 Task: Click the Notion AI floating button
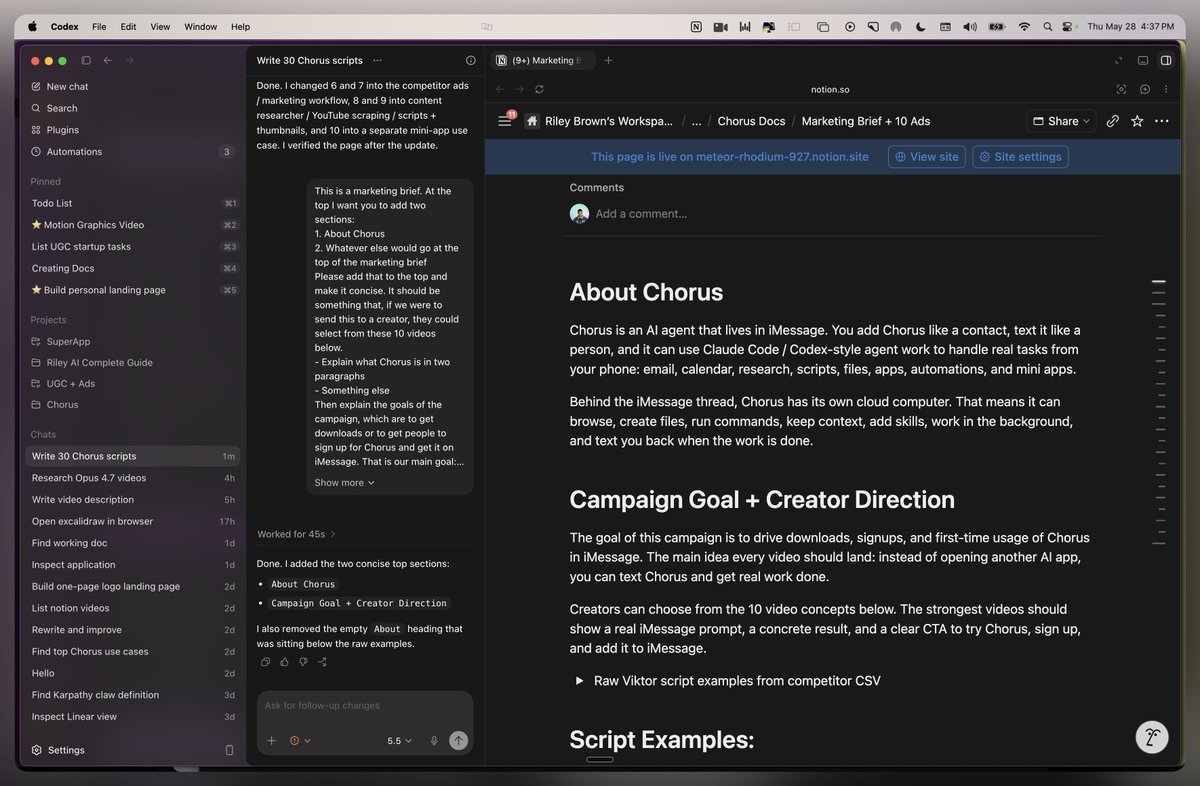(x=1152, y=737)
